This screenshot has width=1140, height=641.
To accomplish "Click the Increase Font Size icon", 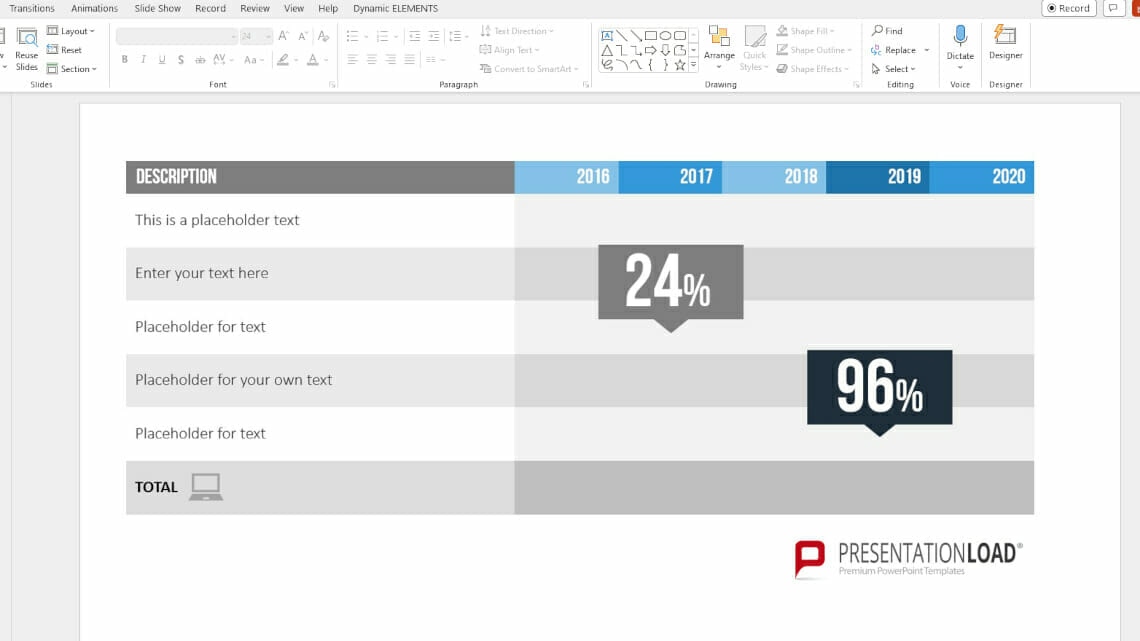I will (x=285, y=36).
